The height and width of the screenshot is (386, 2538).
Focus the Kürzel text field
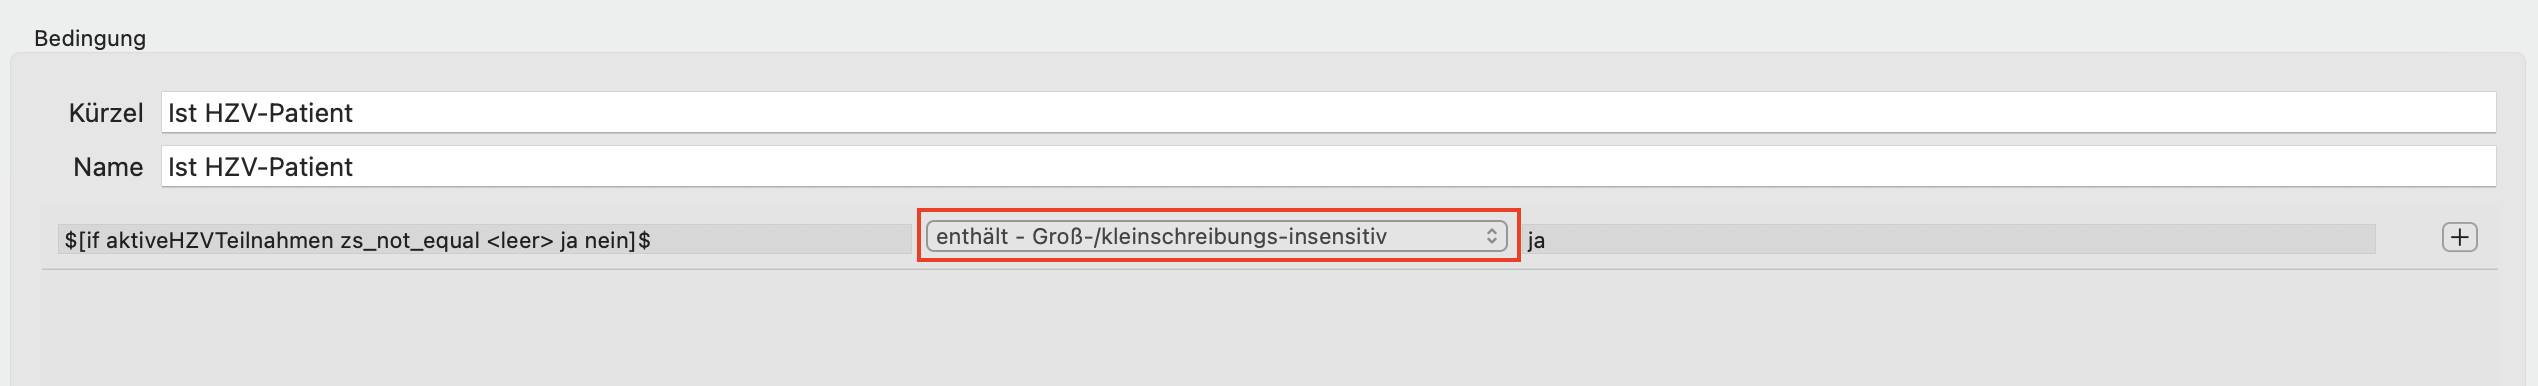tap(1328, 112)
